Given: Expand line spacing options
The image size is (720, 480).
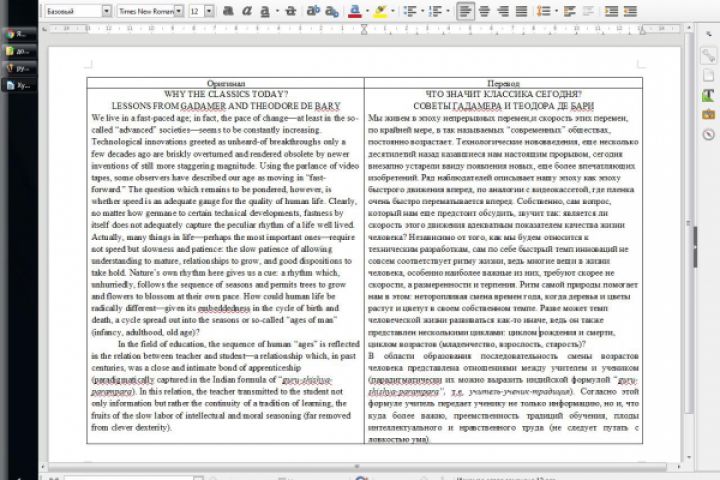Looking at the screenshot, I should tap(556, 11).
